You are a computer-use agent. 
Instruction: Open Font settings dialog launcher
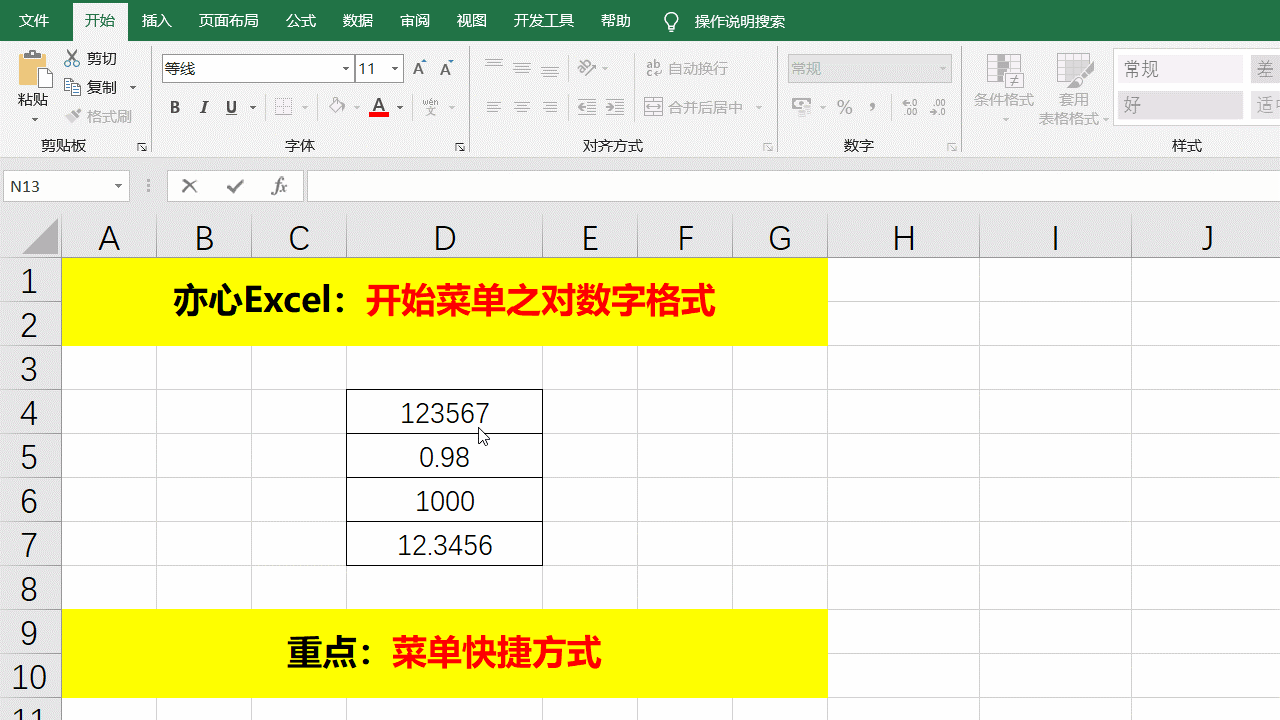tap(460, 147)
